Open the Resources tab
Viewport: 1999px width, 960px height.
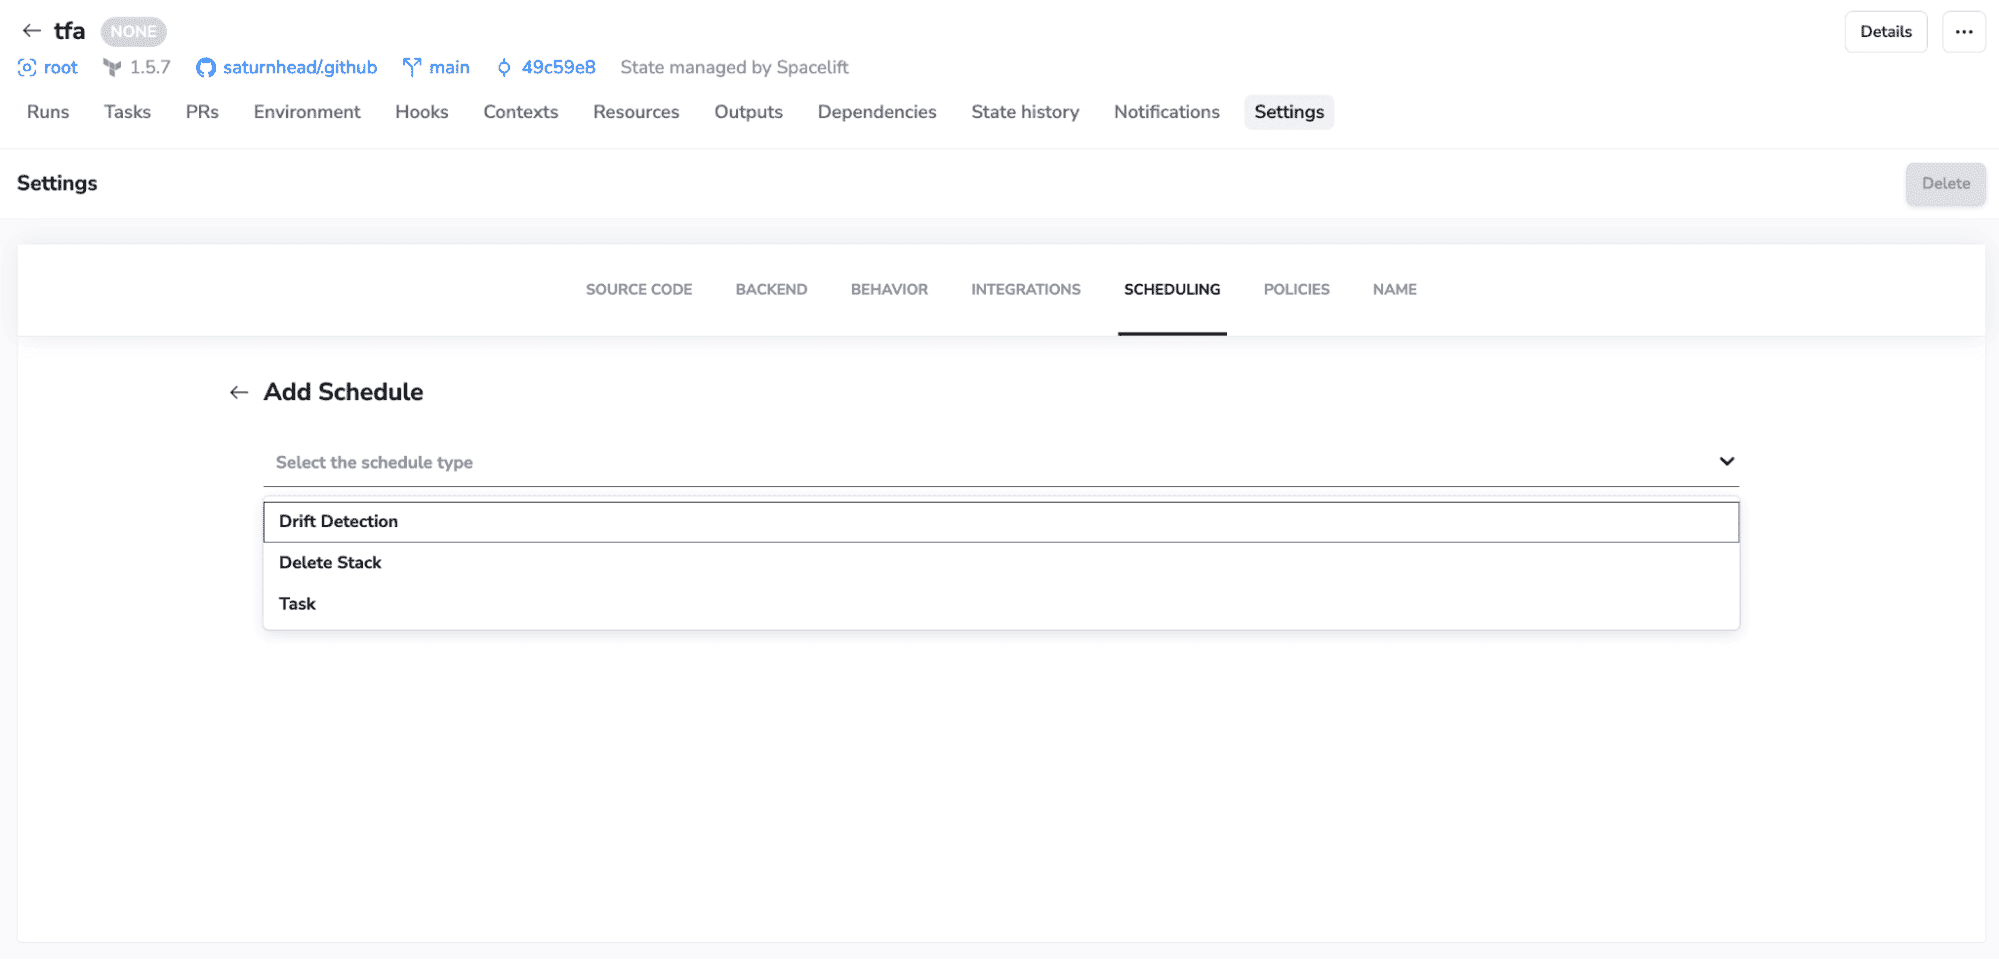(636, 112)
